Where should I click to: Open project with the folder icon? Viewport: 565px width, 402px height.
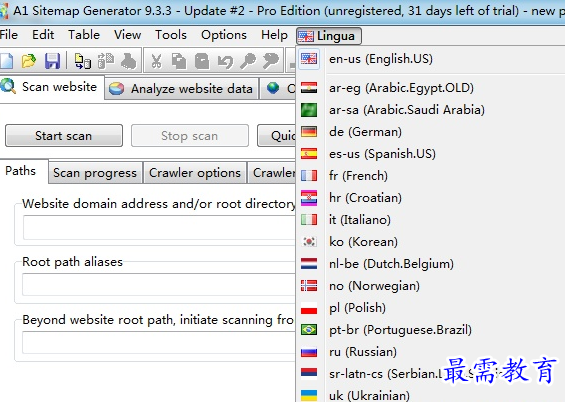click(x=29, y=61)
